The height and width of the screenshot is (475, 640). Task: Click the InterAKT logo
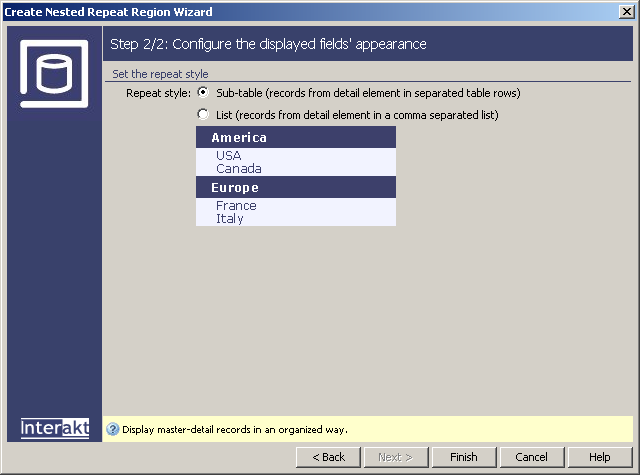point(55,428)
